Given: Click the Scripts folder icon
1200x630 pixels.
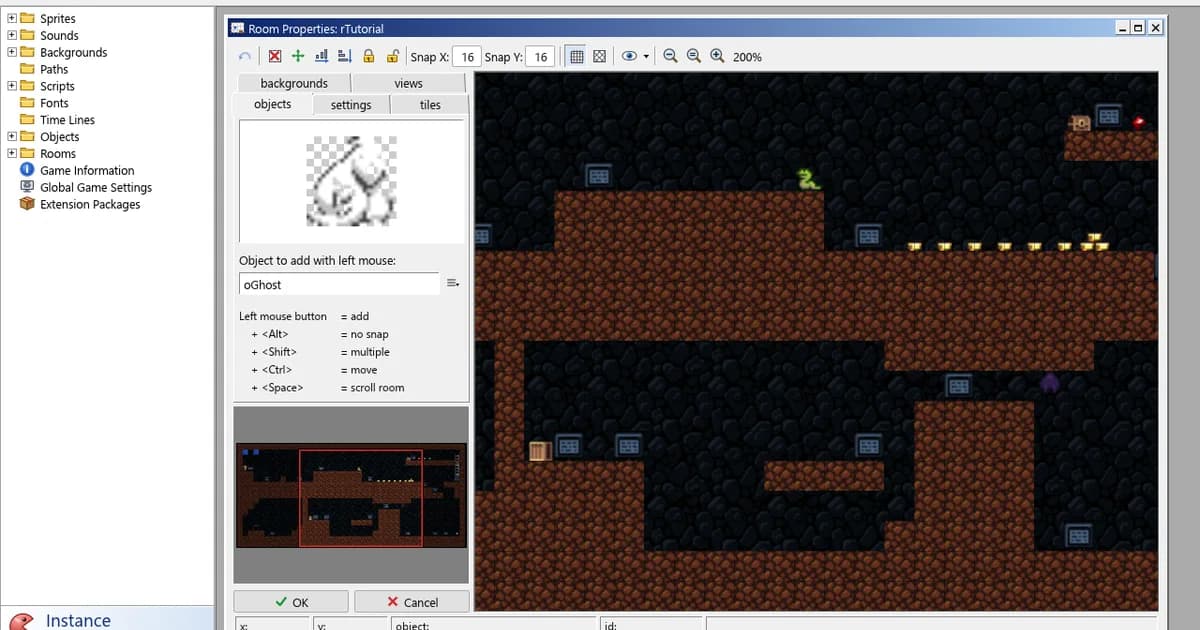Looking at the screenshot, I should 27,86.
